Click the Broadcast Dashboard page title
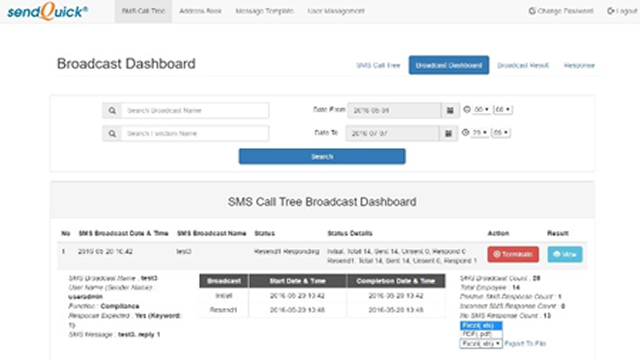 tap(126, 64)
